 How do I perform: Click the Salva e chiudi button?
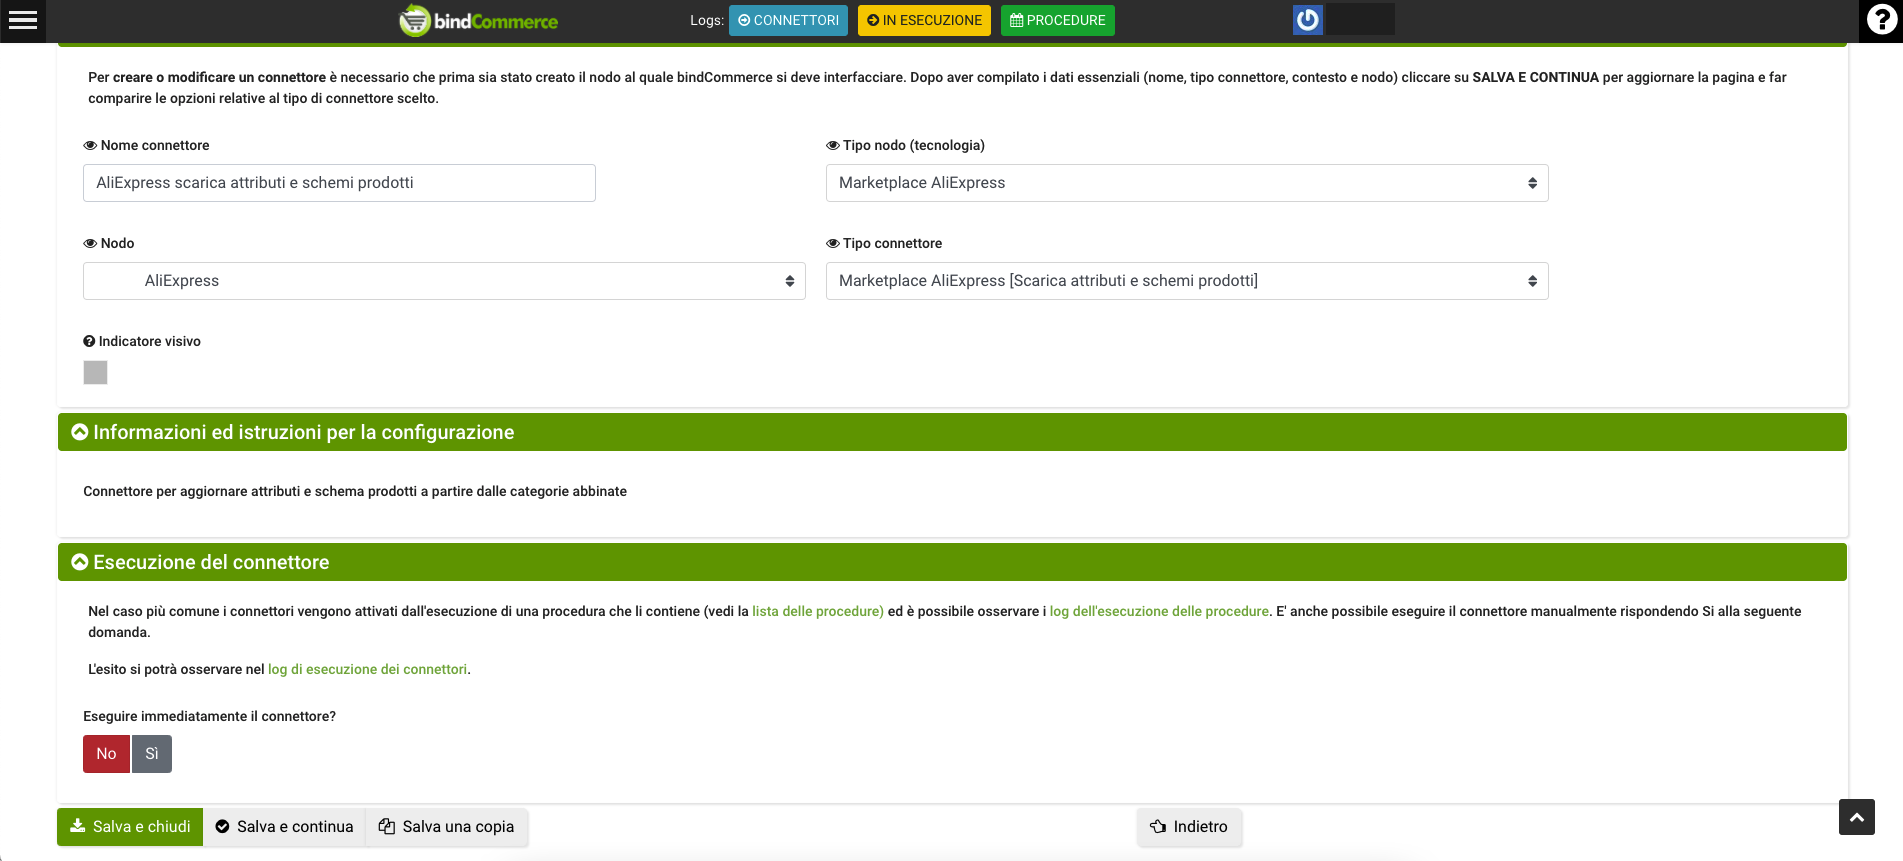[x=130, y=827]
